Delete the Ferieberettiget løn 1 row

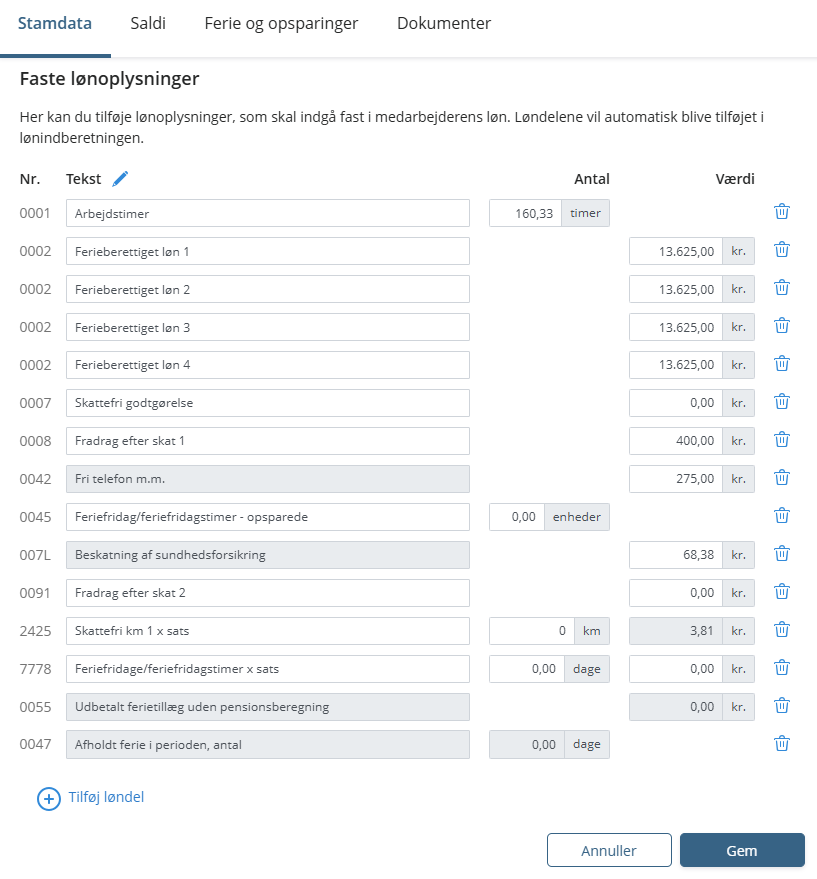(x=782, y=250)
